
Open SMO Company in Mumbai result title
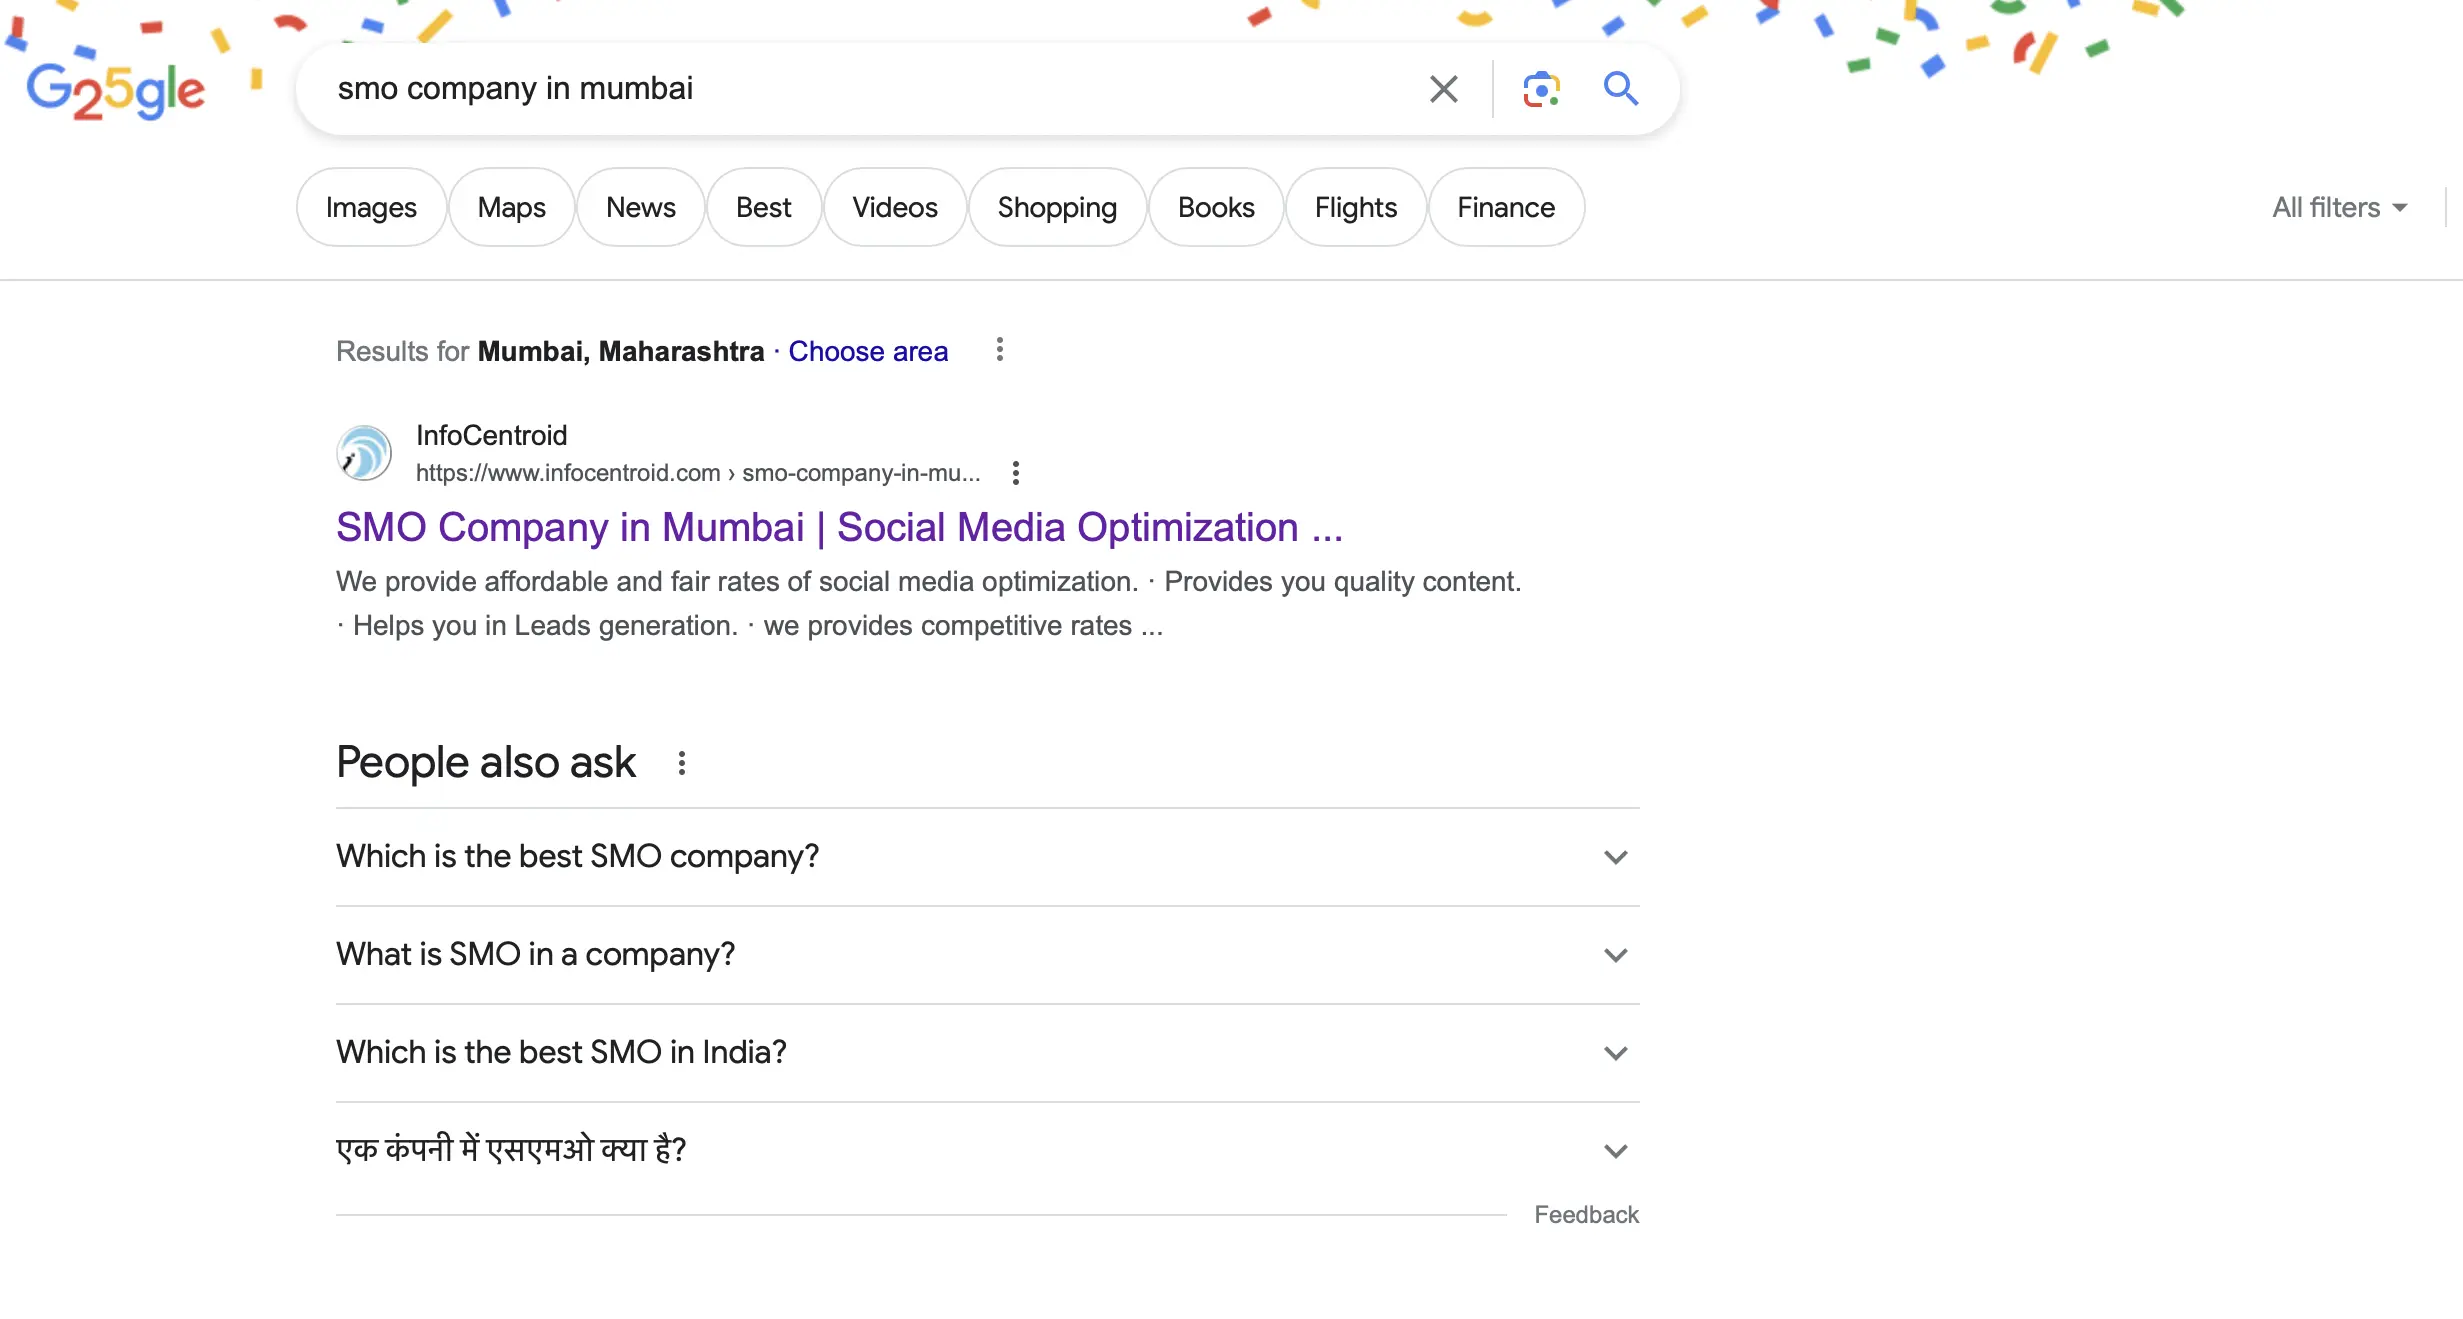tap(838, 528)
